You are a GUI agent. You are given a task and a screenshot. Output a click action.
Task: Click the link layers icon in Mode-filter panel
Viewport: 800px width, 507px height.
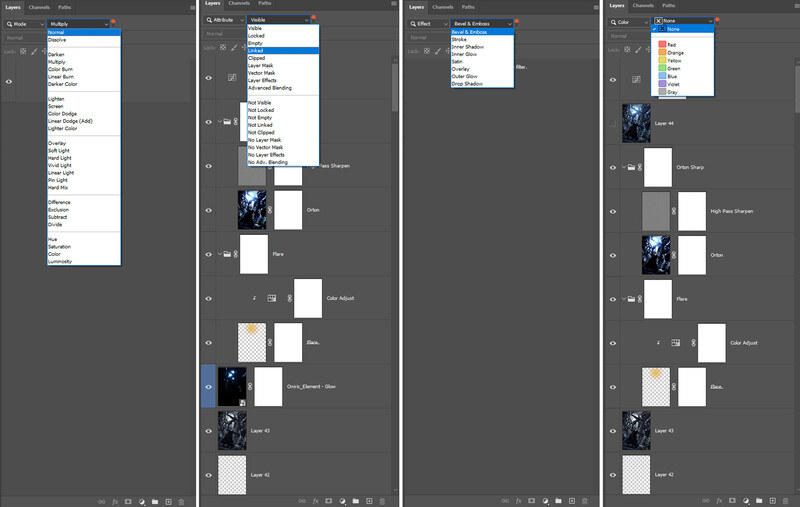point(102,502)
